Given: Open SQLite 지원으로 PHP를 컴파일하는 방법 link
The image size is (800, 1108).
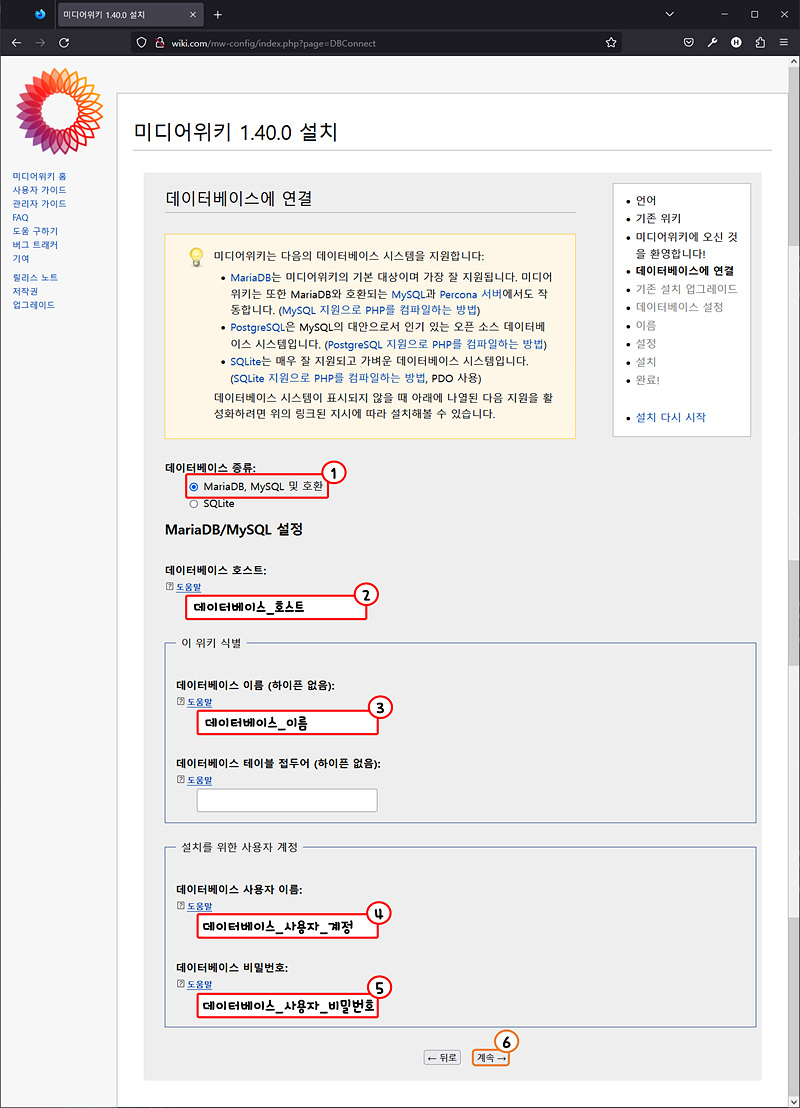Looking at the screenshot, I should (329, 378).
